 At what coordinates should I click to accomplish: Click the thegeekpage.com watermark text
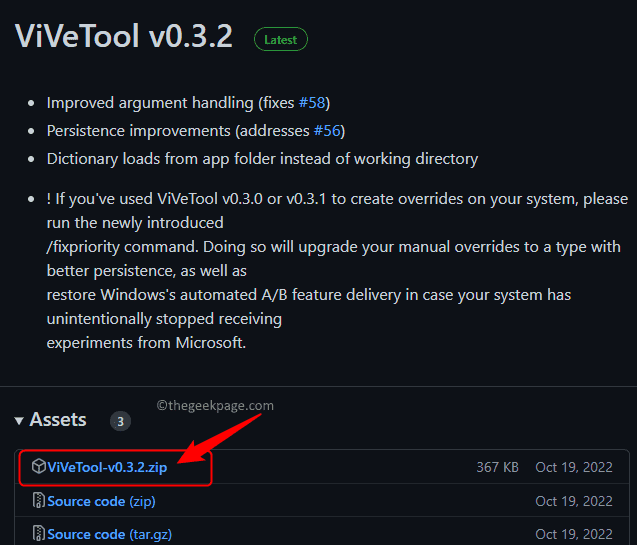pyautogui.click(x=215, y=405)
